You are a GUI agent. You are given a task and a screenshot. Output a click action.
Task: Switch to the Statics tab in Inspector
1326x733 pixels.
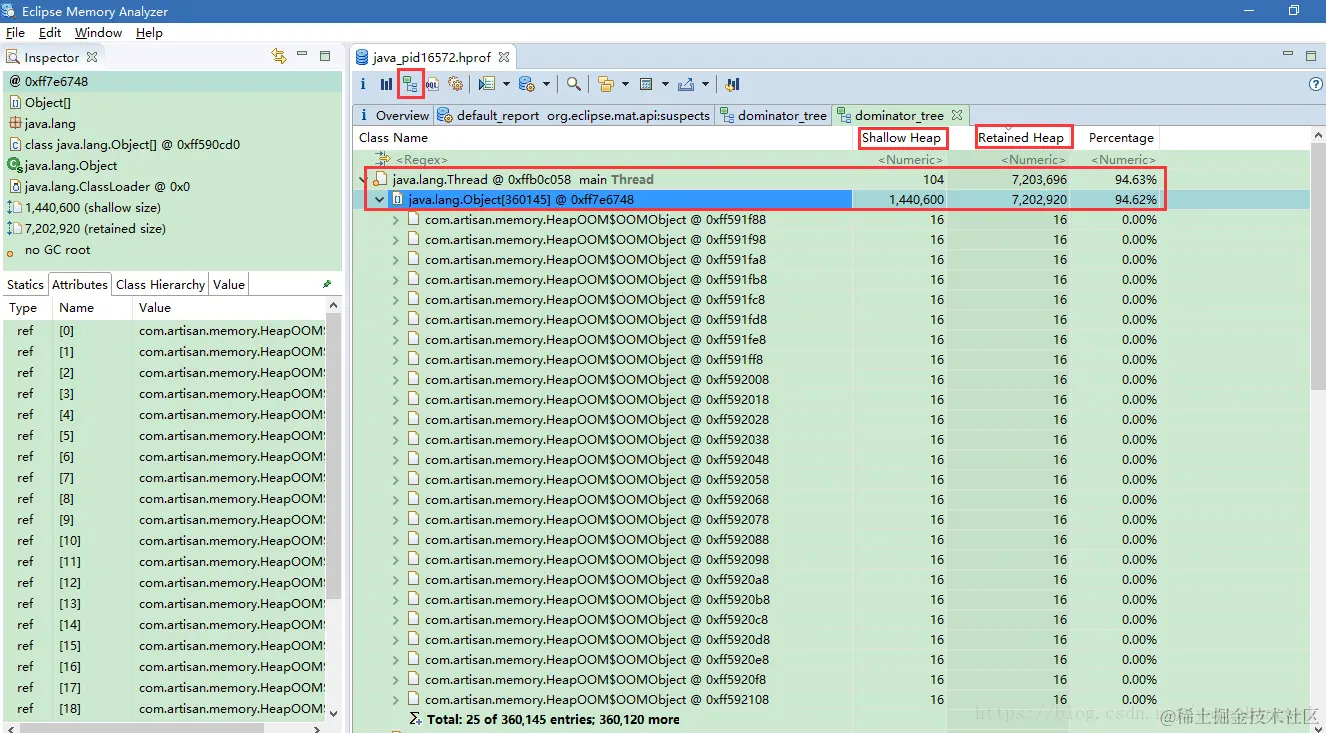tap(26, 284)
